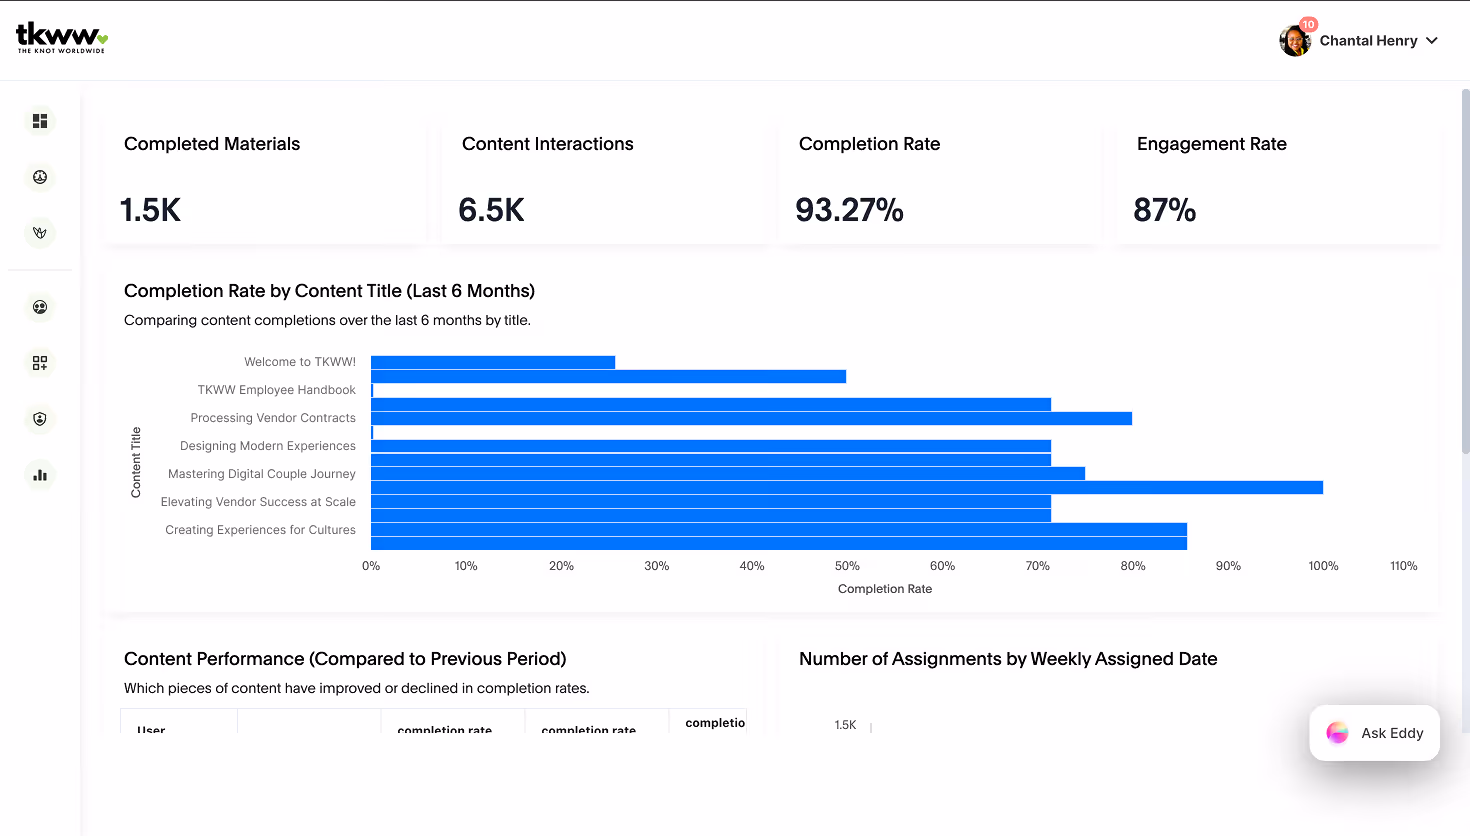Viewport: 1470px width, 836px height.
Task: Click the gradient swirl icon on Ask Eddy
Action: (x=1337, y=732)
